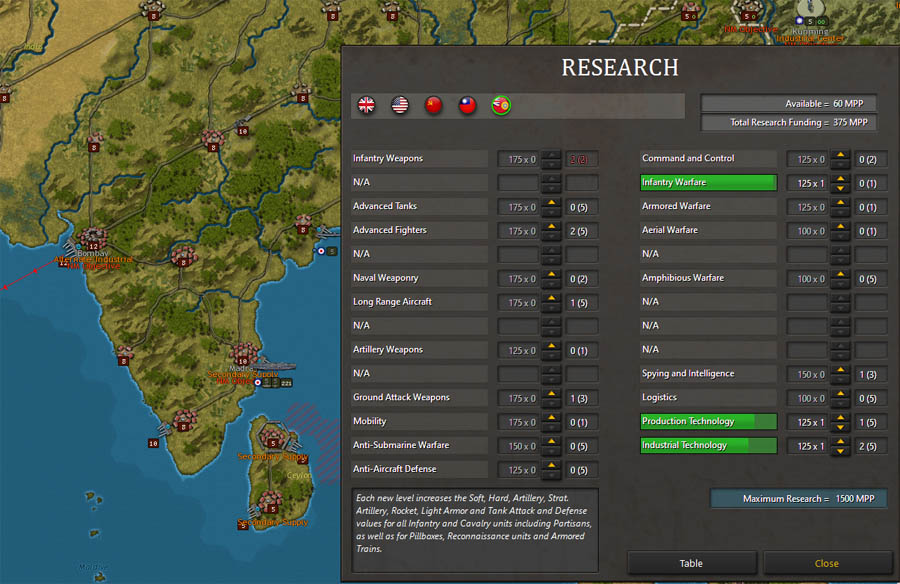Increase Anti-Submarine Warfare research up arrow

pyautogui.click(x=552, y=442)
